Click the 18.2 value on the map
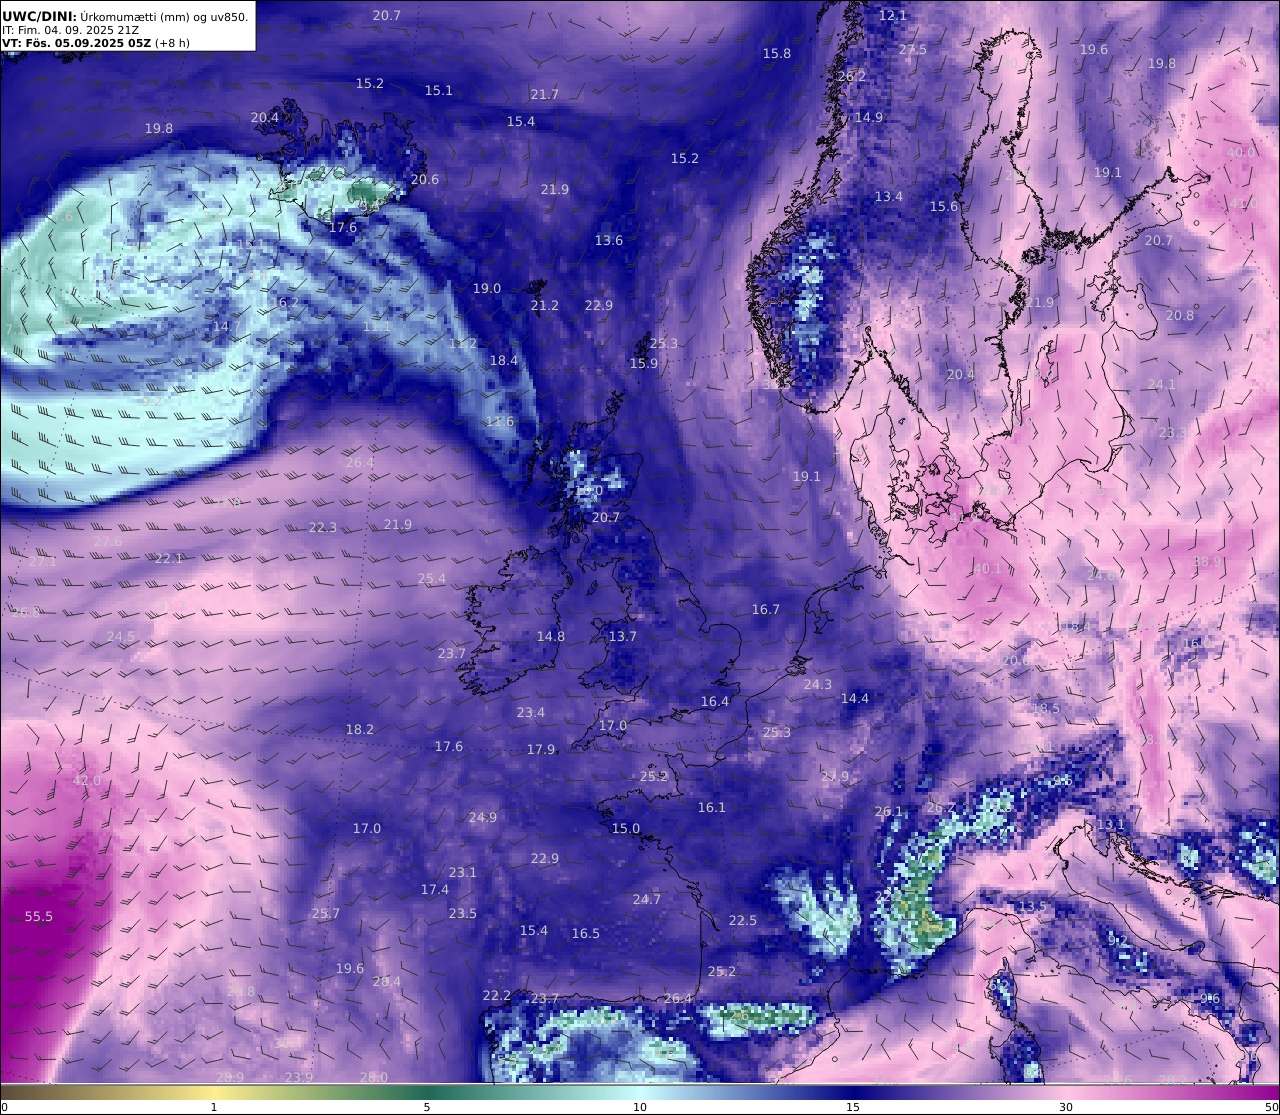 pos(360,729)
